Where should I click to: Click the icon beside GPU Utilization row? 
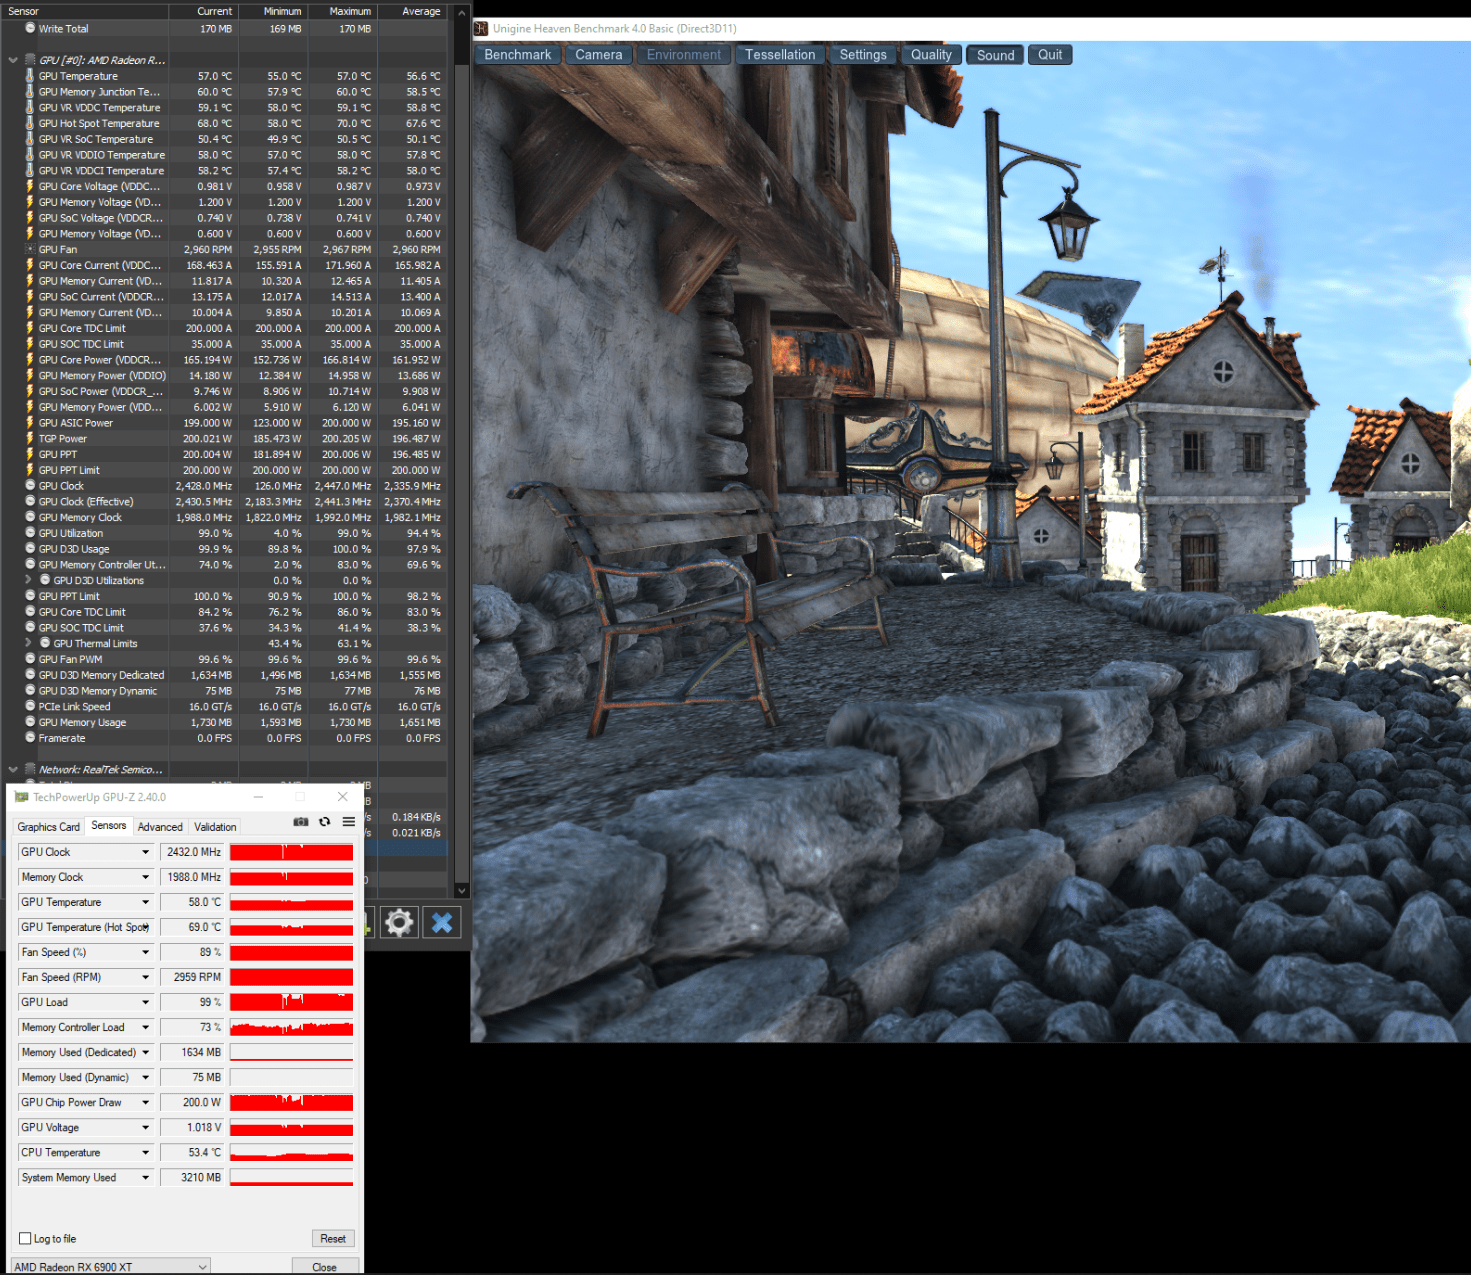(30, 533)
